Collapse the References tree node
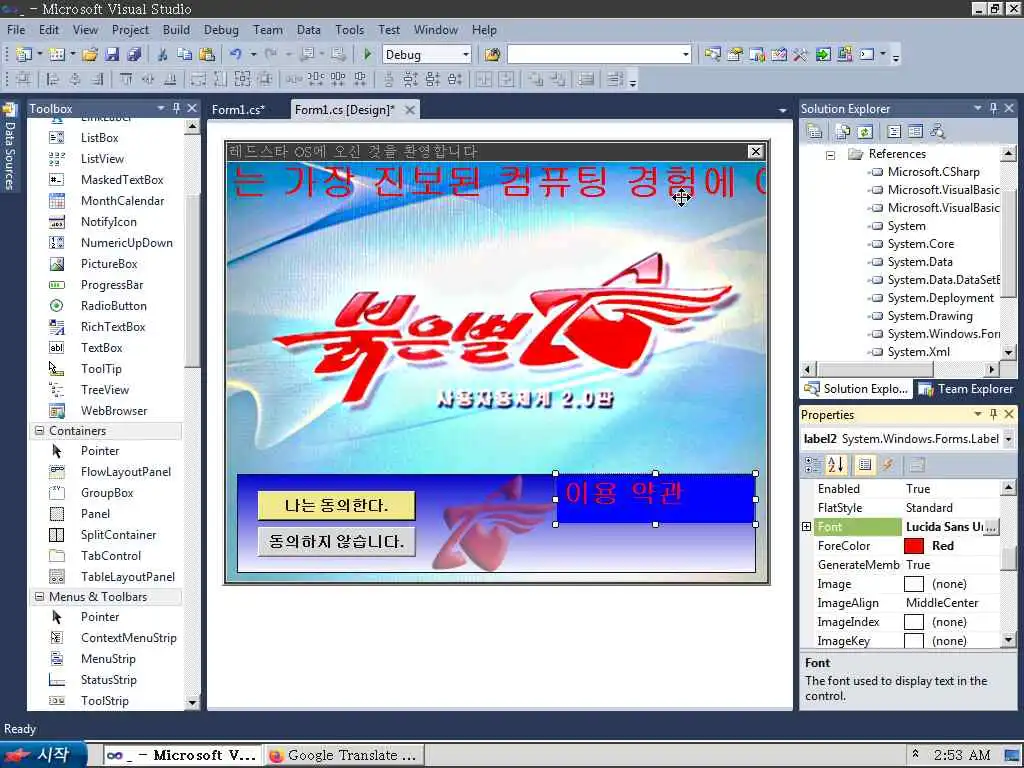 (x=830, y=155)
